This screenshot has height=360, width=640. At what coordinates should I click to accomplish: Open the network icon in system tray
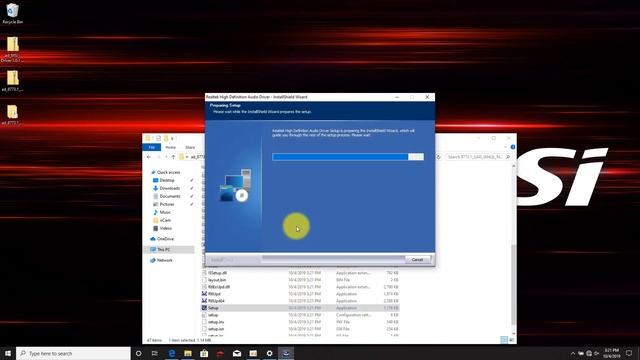[589, 353]
